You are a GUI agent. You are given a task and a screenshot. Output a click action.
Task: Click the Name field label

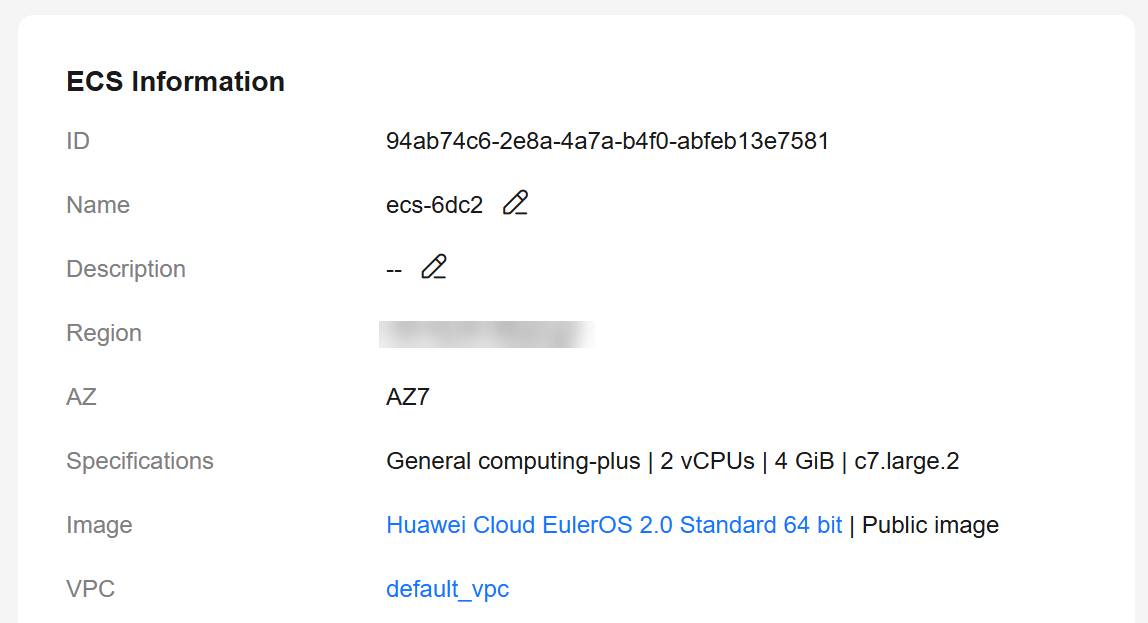98,205
